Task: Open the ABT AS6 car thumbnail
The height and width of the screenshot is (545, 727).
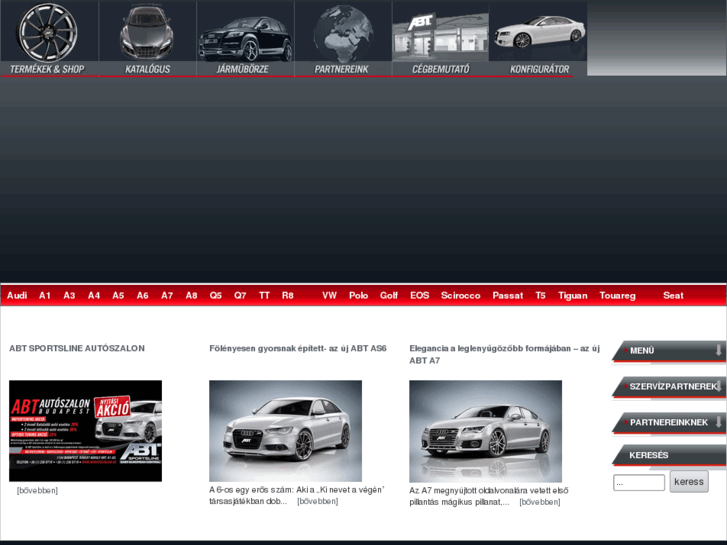Action: click(285, 431)
